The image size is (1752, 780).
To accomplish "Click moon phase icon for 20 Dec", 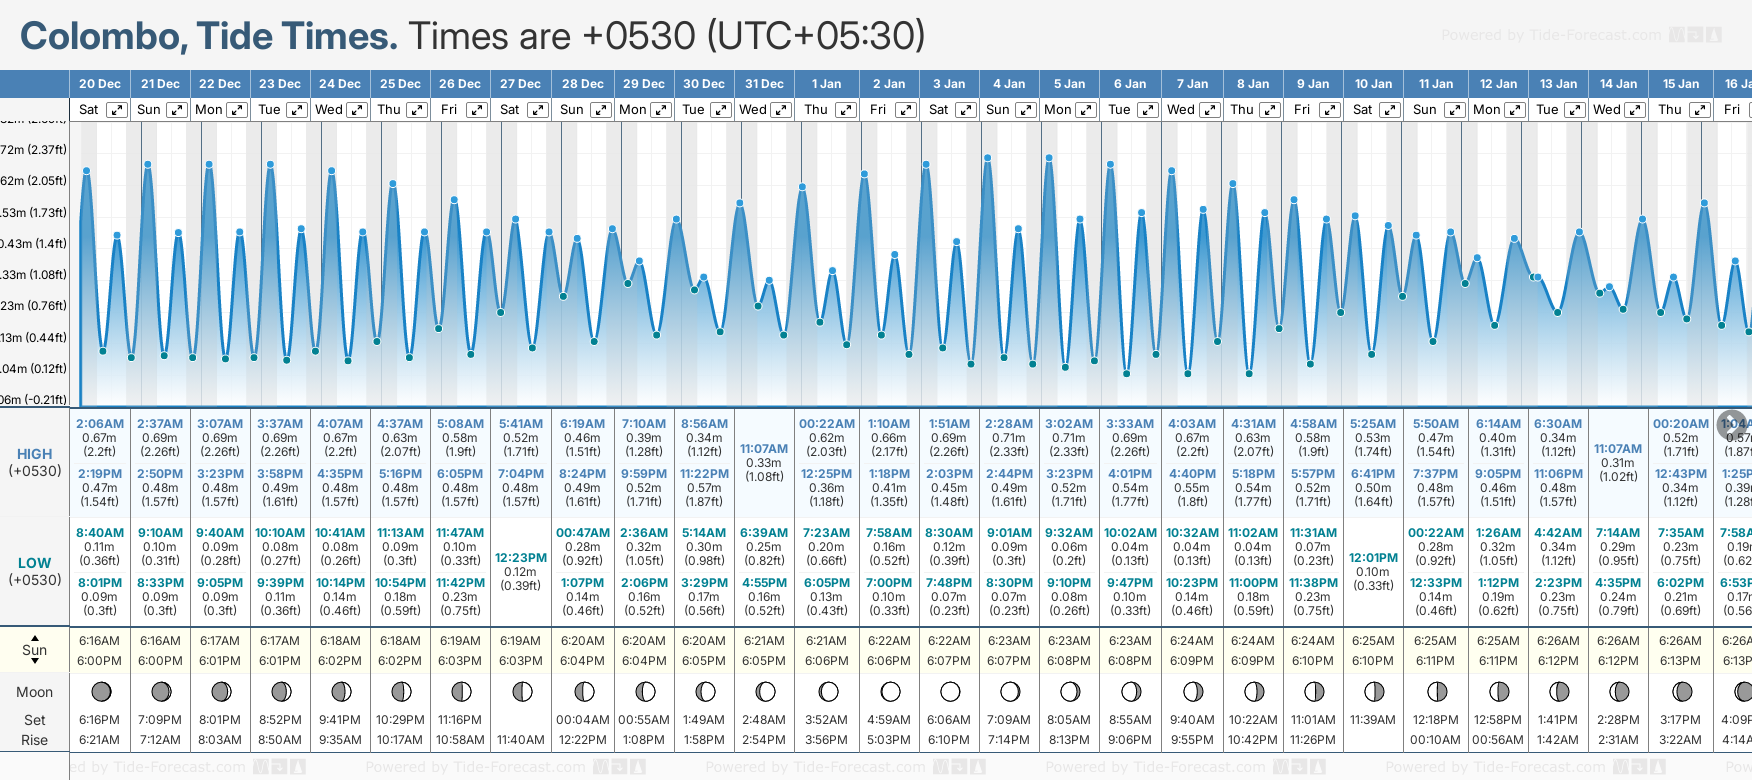I will pyautogui.click(x=100, y=691).
